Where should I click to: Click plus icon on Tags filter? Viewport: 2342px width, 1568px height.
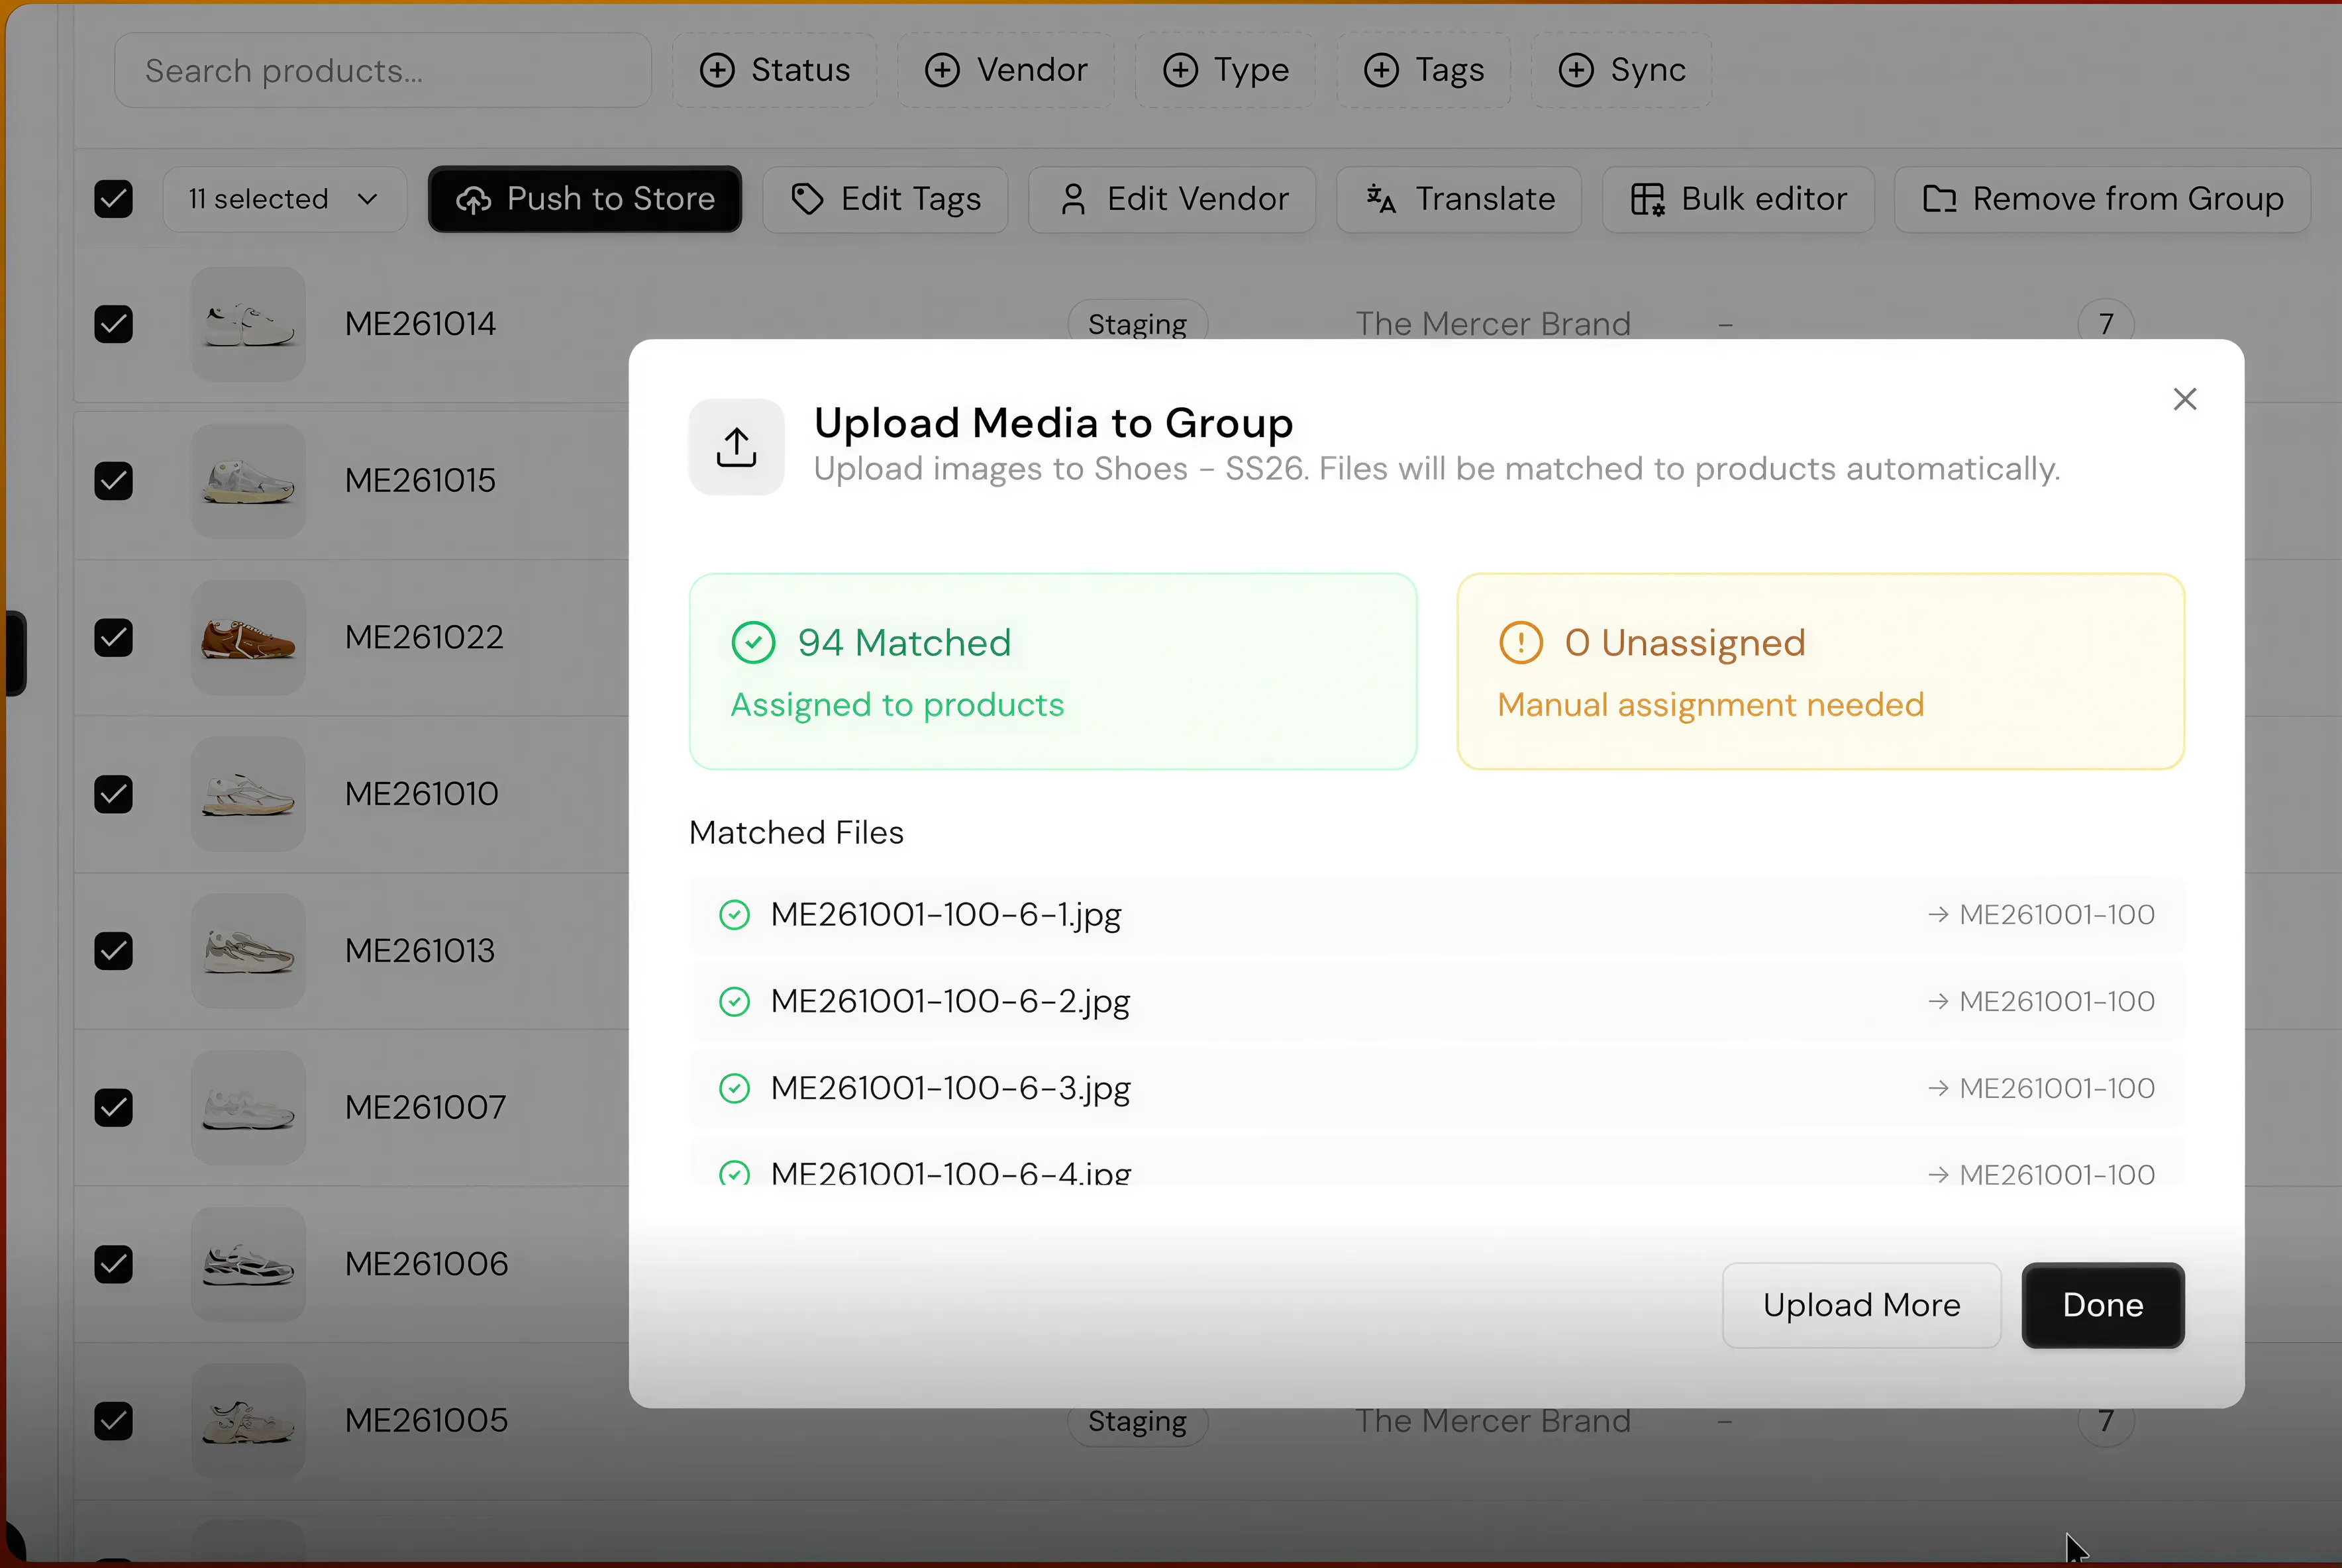tap(1381, 70)
